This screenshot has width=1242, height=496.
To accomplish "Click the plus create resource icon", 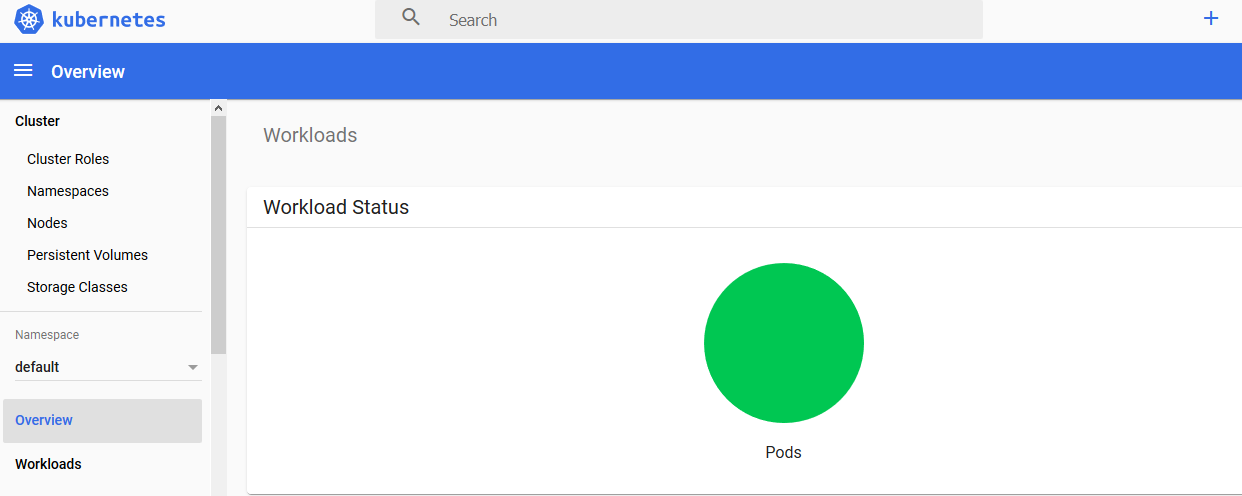I will (1211, 18).
